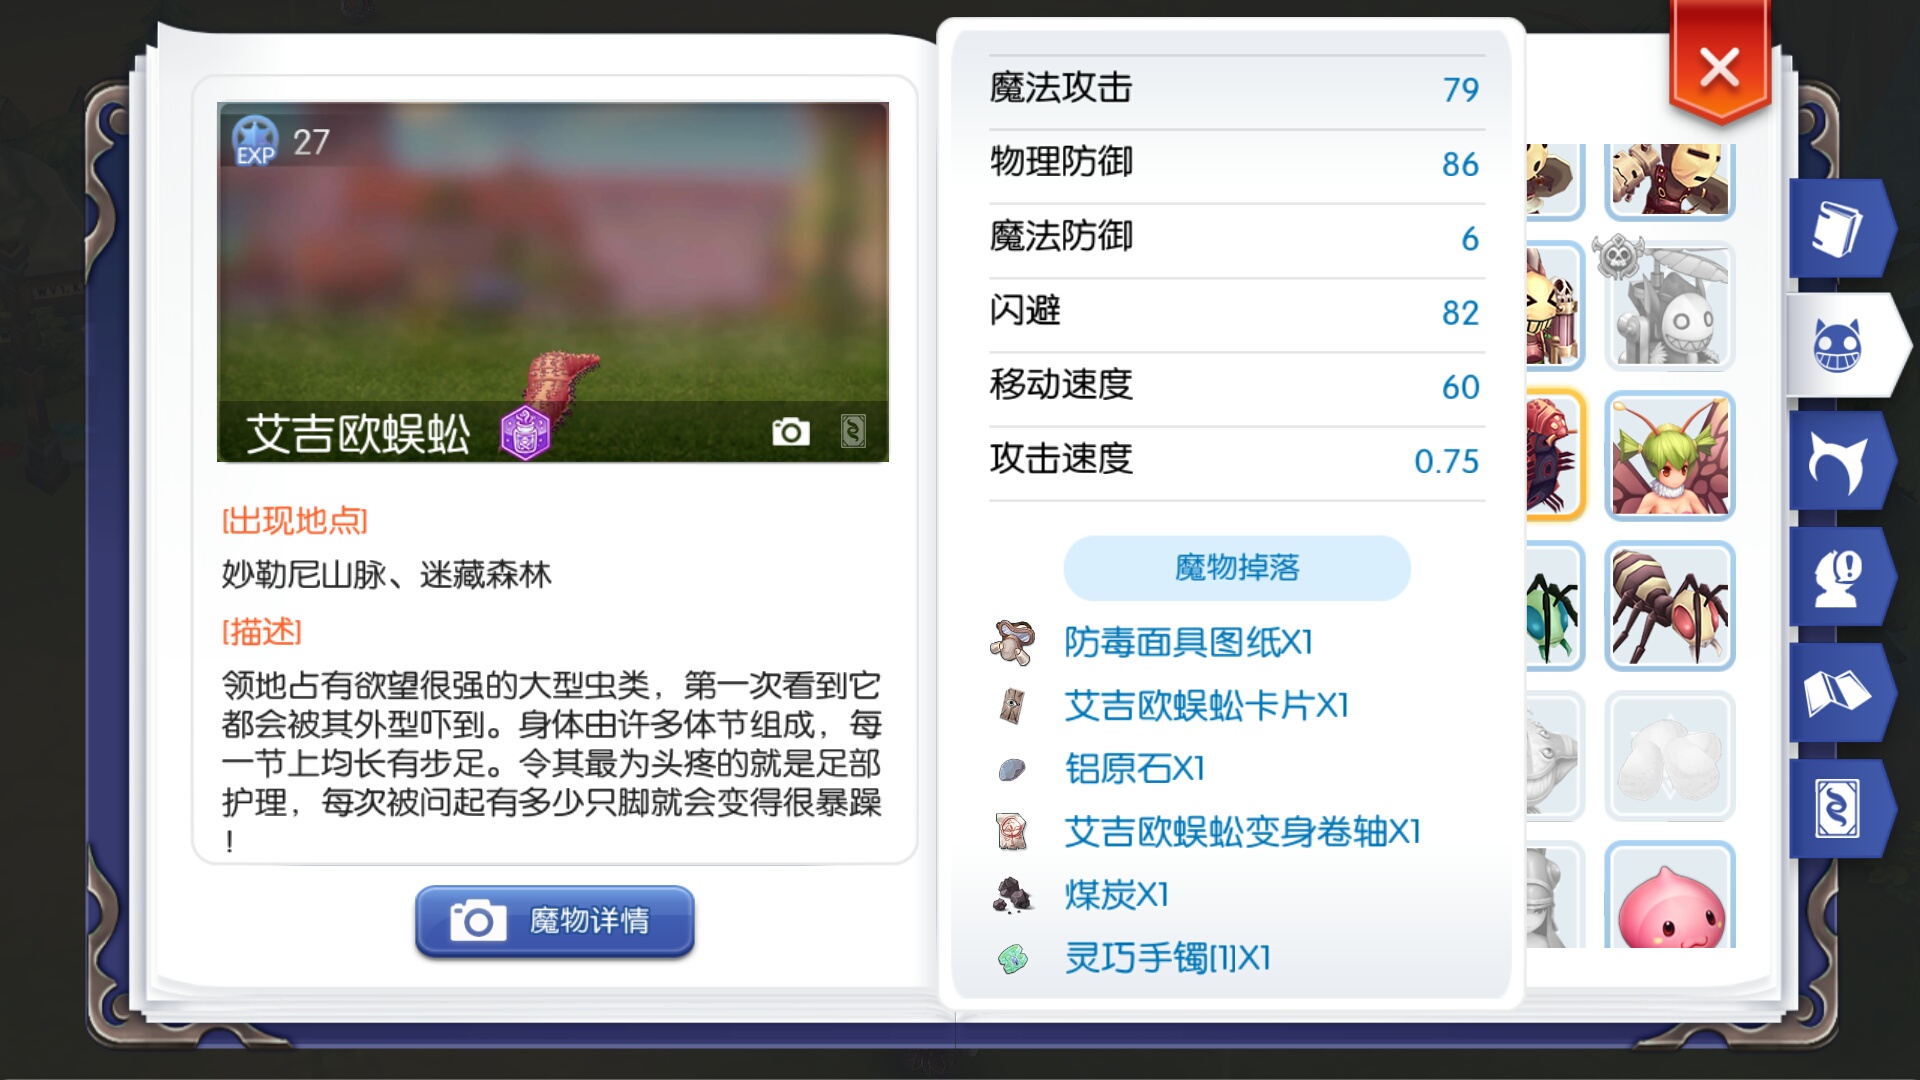
Task: Tap the card icon on the monster image
Action: (853, 432)
